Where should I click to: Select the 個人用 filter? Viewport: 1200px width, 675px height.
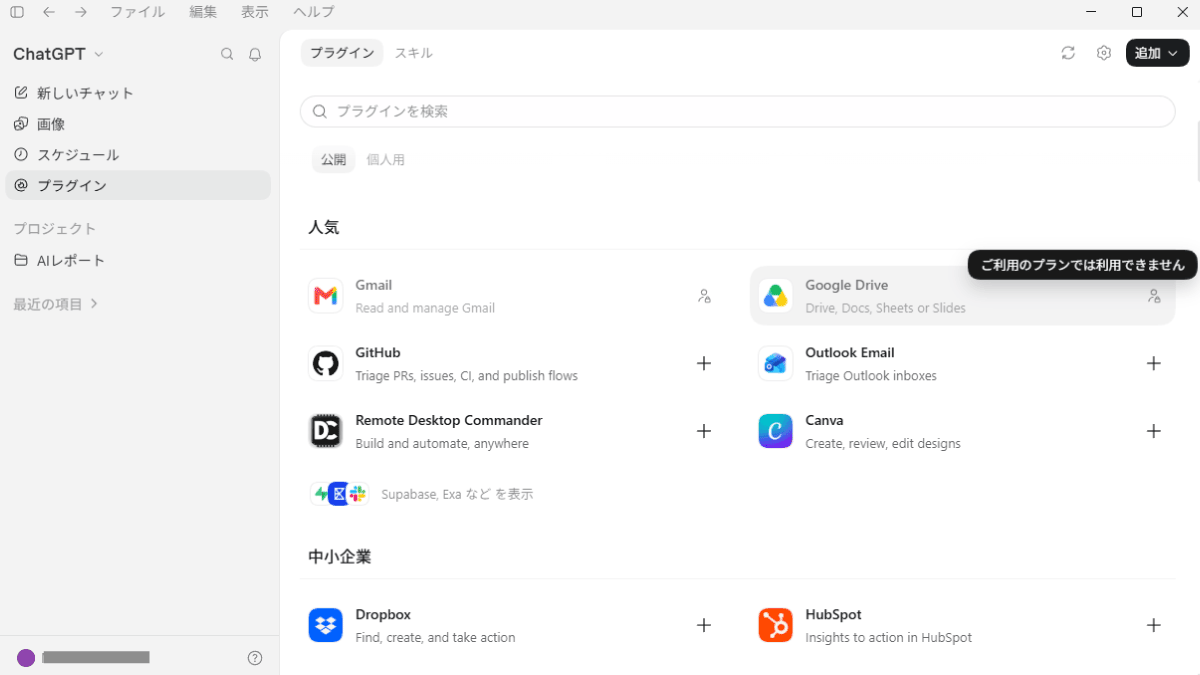385,160
